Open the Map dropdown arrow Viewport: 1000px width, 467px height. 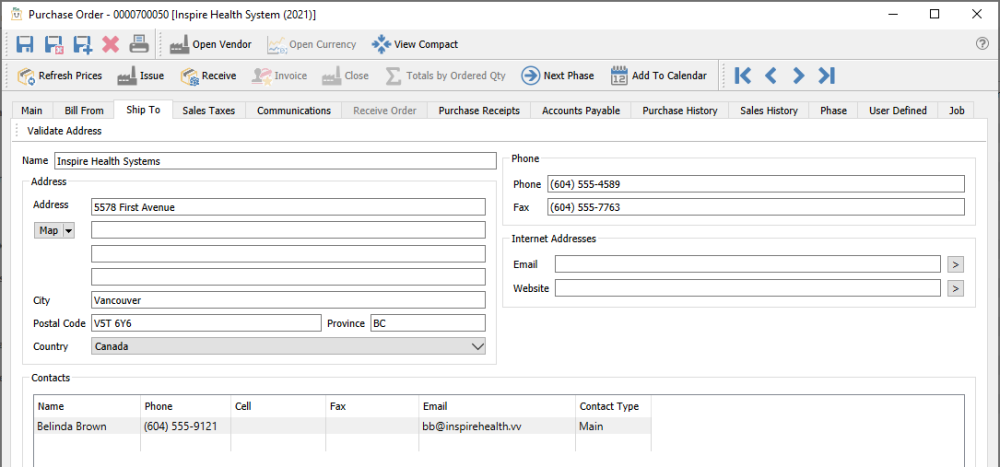tap(69, 231)
